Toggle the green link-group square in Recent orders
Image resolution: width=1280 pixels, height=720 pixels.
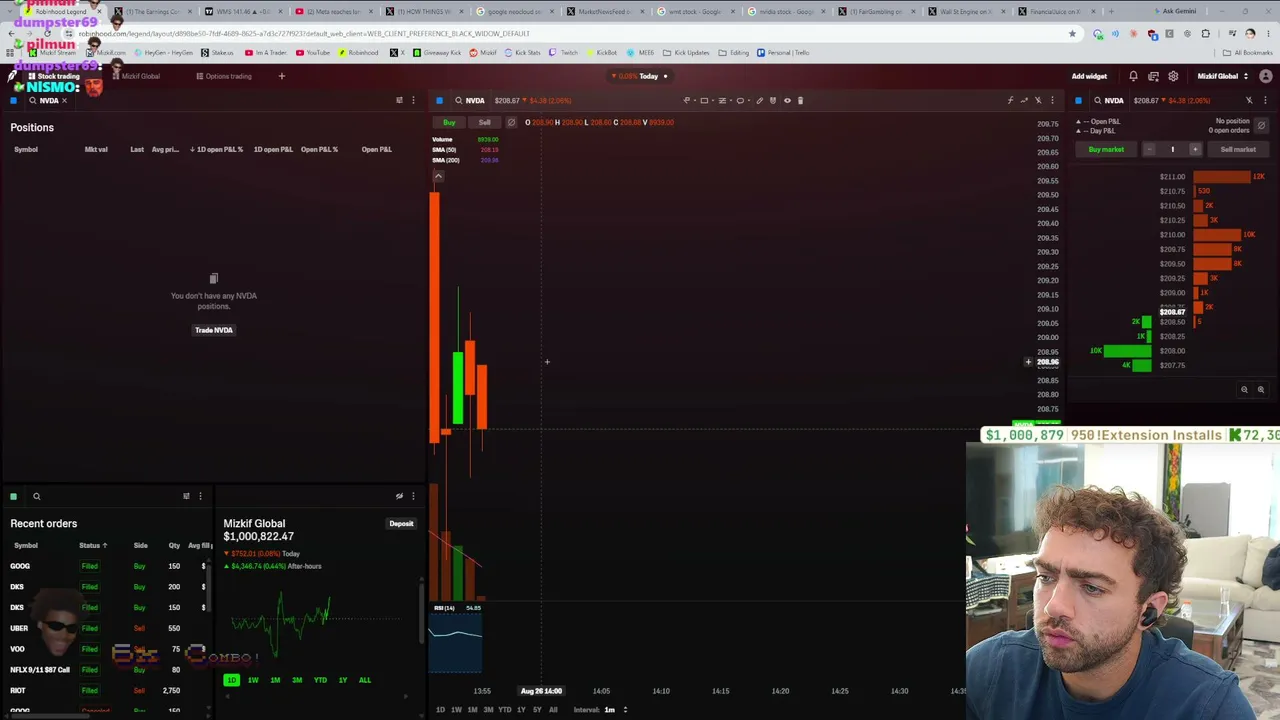tap(13, 496)
